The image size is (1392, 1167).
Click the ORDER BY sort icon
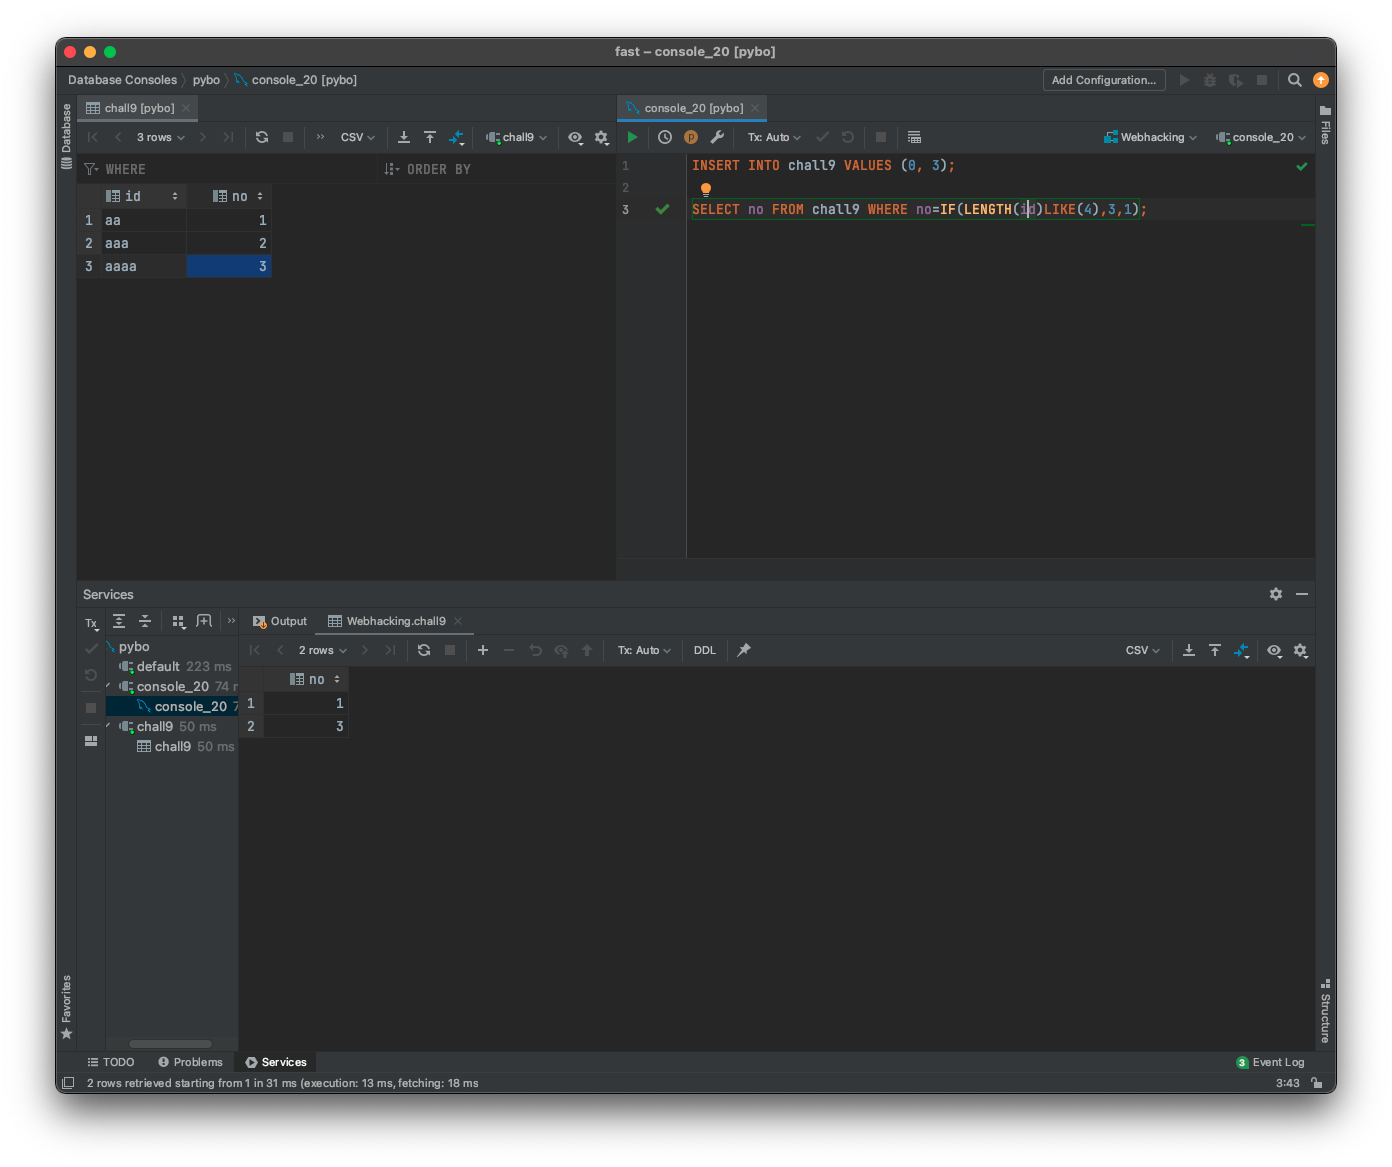click(x=391, y=169)
